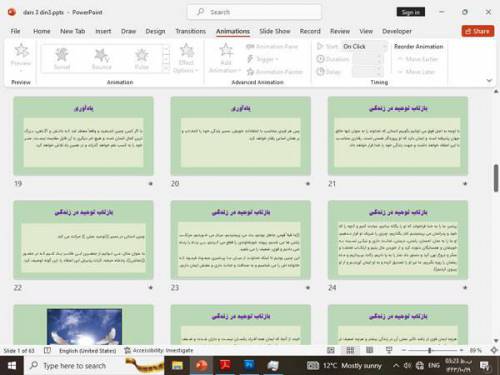500x375 pixels.
Task: Click animation star indicator under slide 19
Action: [150, 183]
